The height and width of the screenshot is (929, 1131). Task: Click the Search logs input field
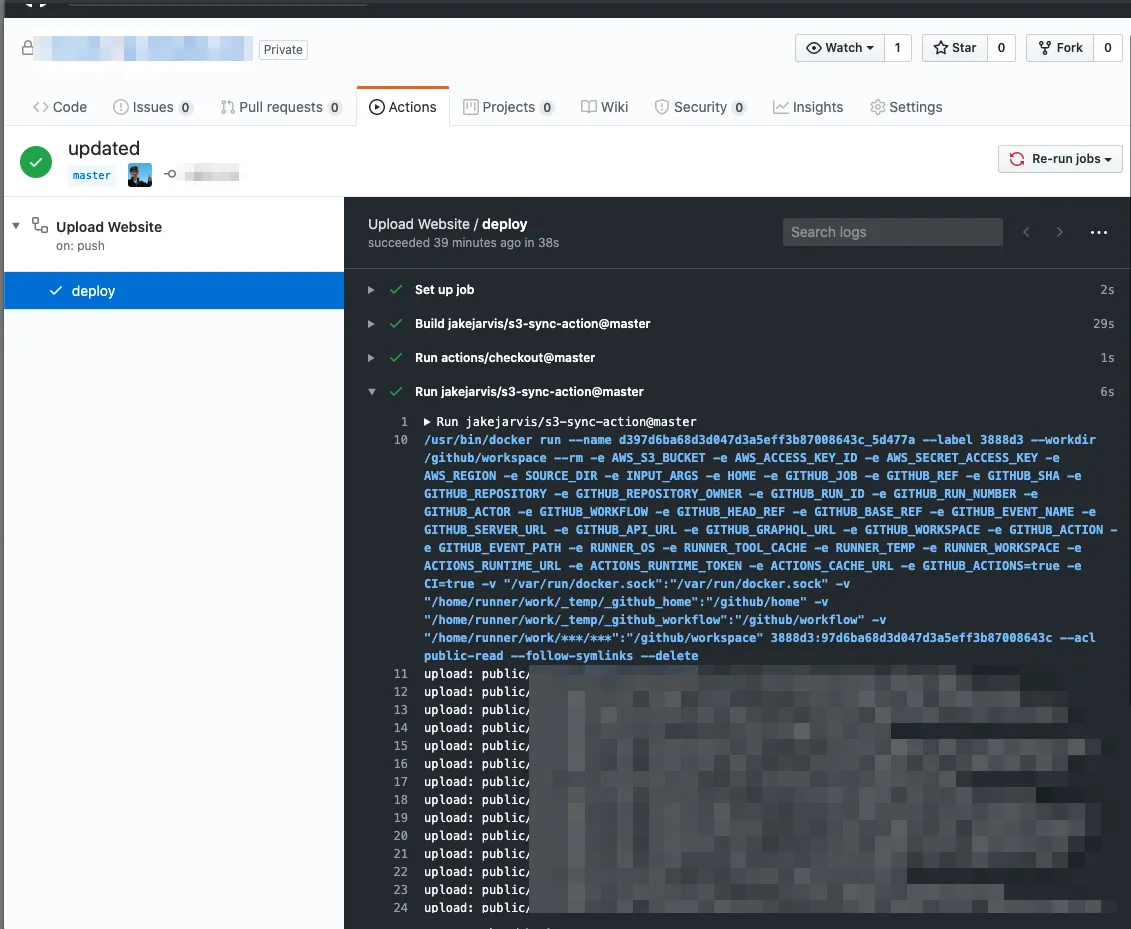[892, 232]
